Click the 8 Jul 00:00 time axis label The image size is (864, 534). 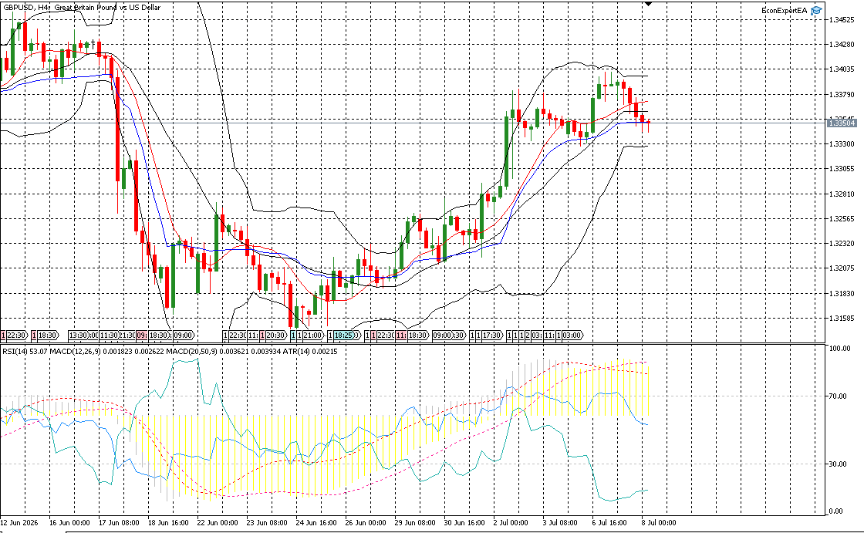click(659, 522)
